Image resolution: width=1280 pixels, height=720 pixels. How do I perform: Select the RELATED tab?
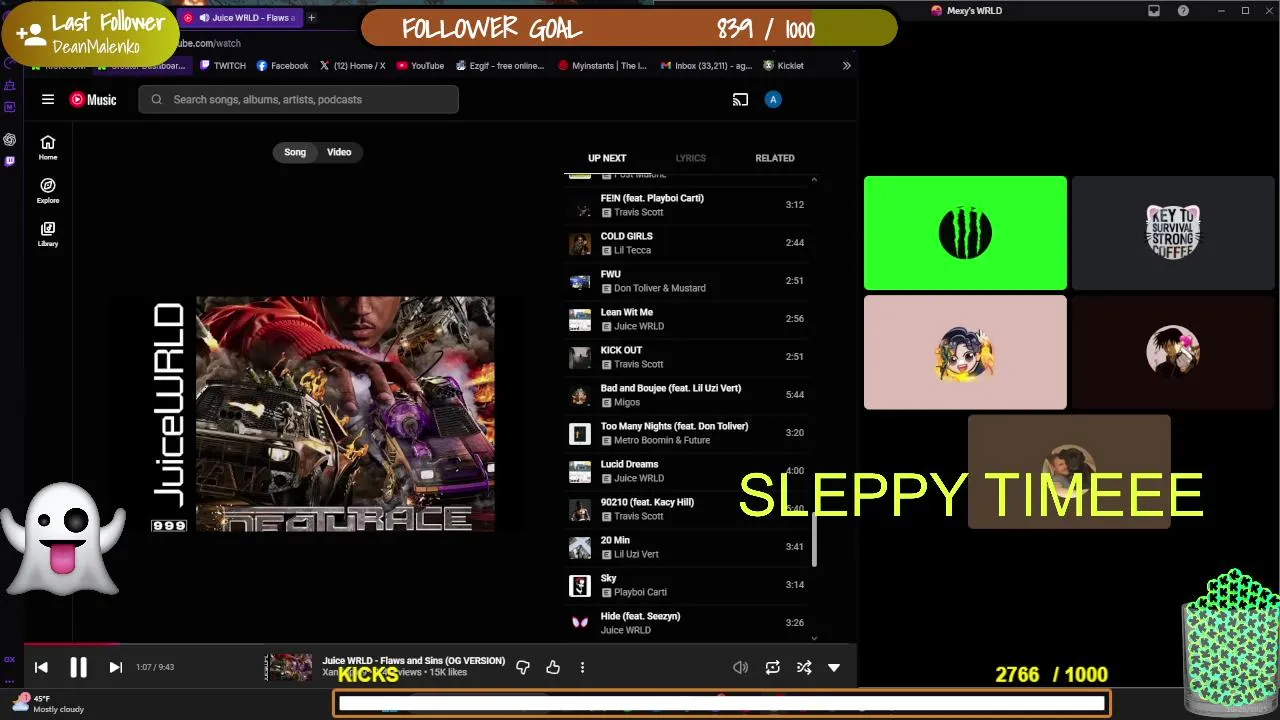775,158
